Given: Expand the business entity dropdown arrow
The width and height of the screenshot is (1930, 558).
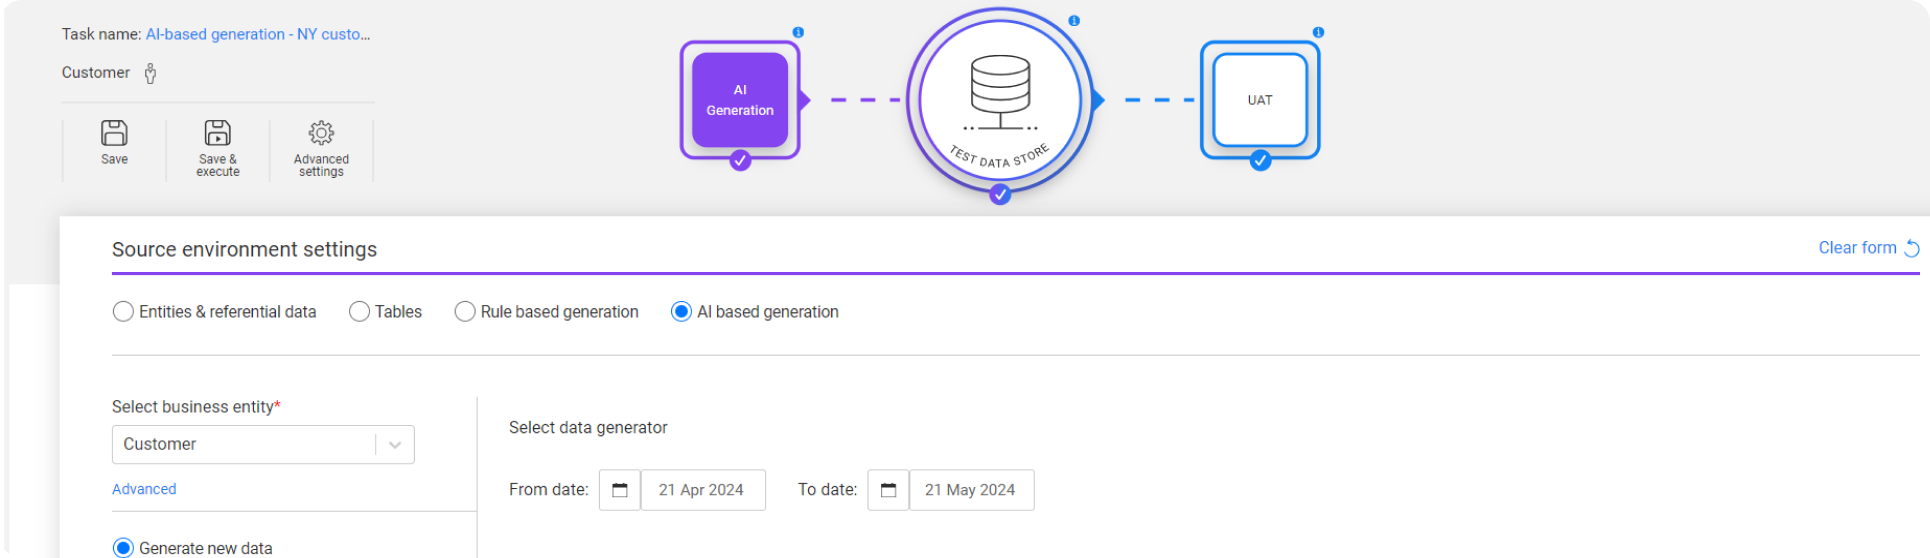Looking at the screenshot, I should pos(395,445).
